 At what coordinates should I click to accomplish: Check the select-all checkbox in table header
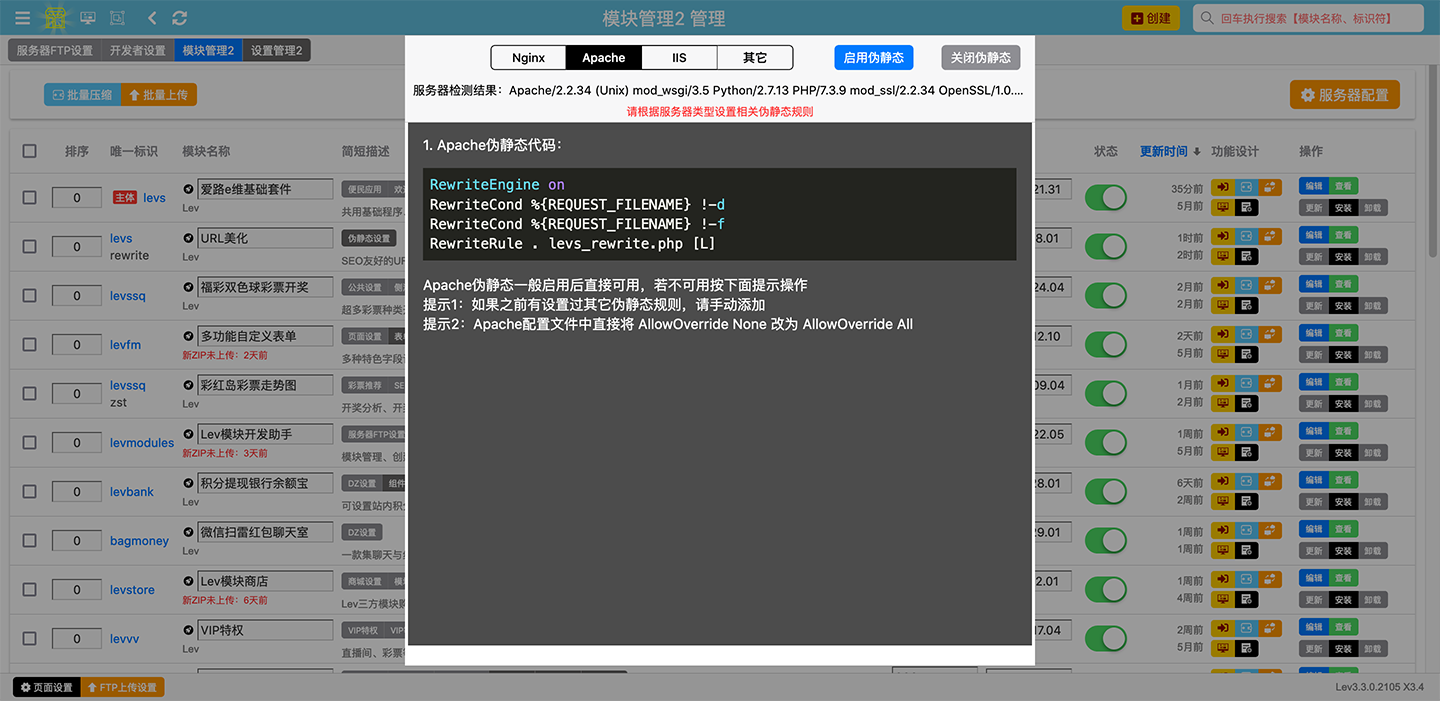click(x=29, y=151)
